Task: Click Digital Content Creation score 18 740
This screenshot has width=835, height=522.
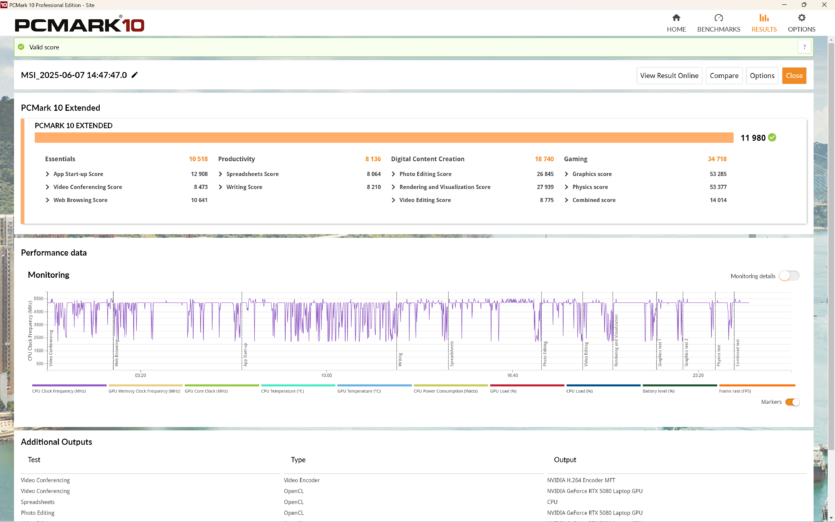Action: pos(544,159)
